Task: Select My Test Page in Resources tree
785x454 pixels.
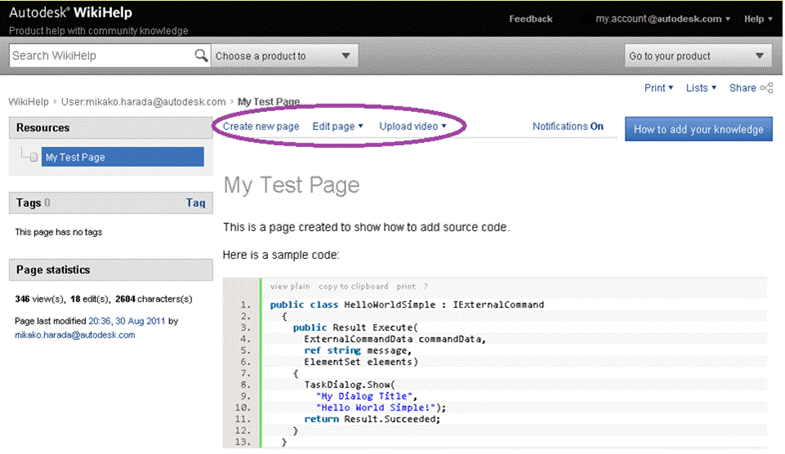Action: (123, 157)
